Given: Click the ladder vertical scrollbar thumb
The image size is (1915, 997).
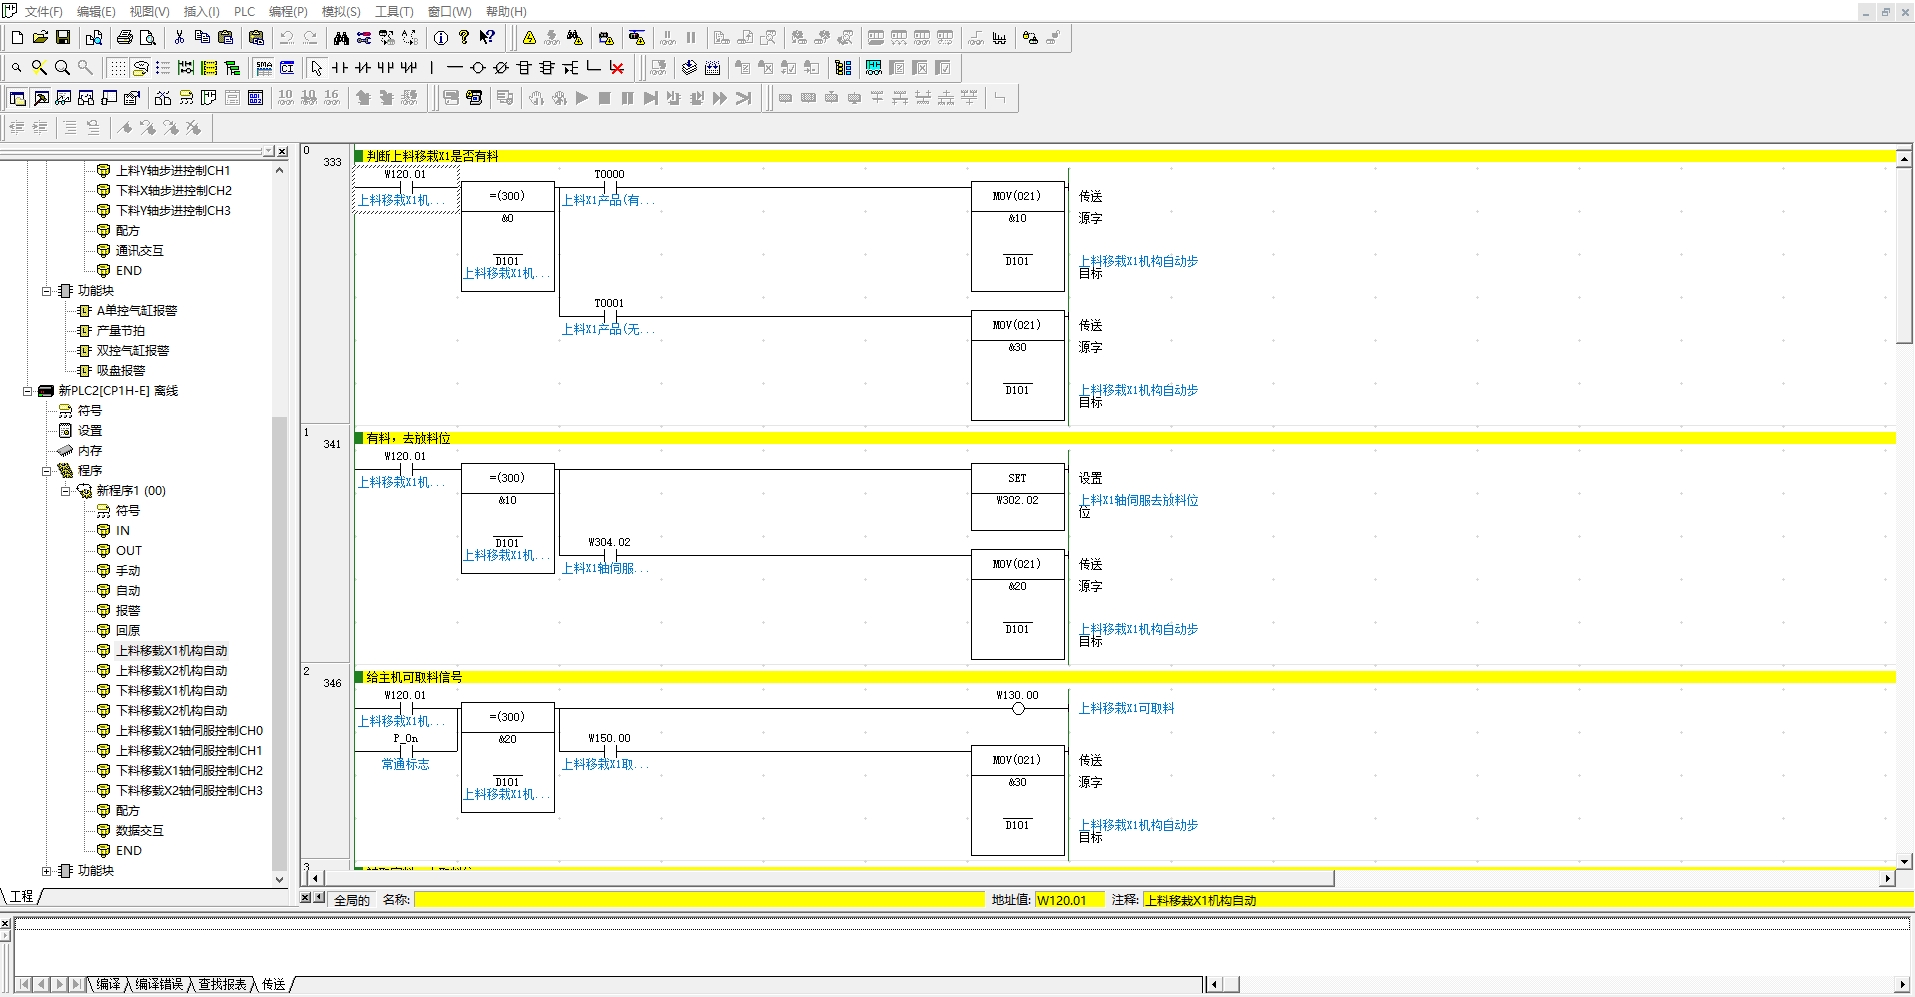Looking at the screenshot, I should click(x=1905, y=255).
